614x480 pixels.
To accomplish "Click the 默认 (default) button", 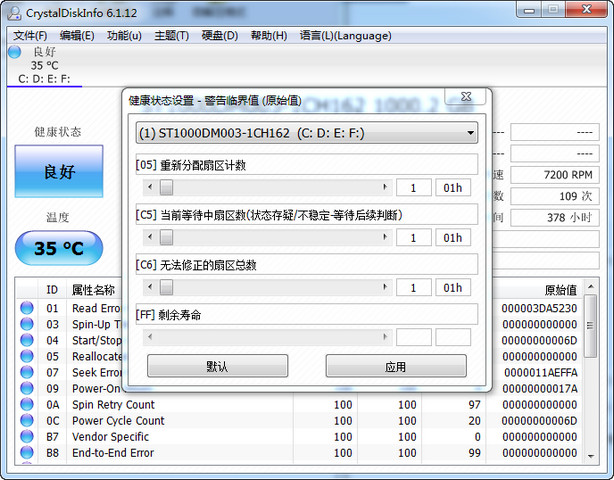I will coord(217,366).
